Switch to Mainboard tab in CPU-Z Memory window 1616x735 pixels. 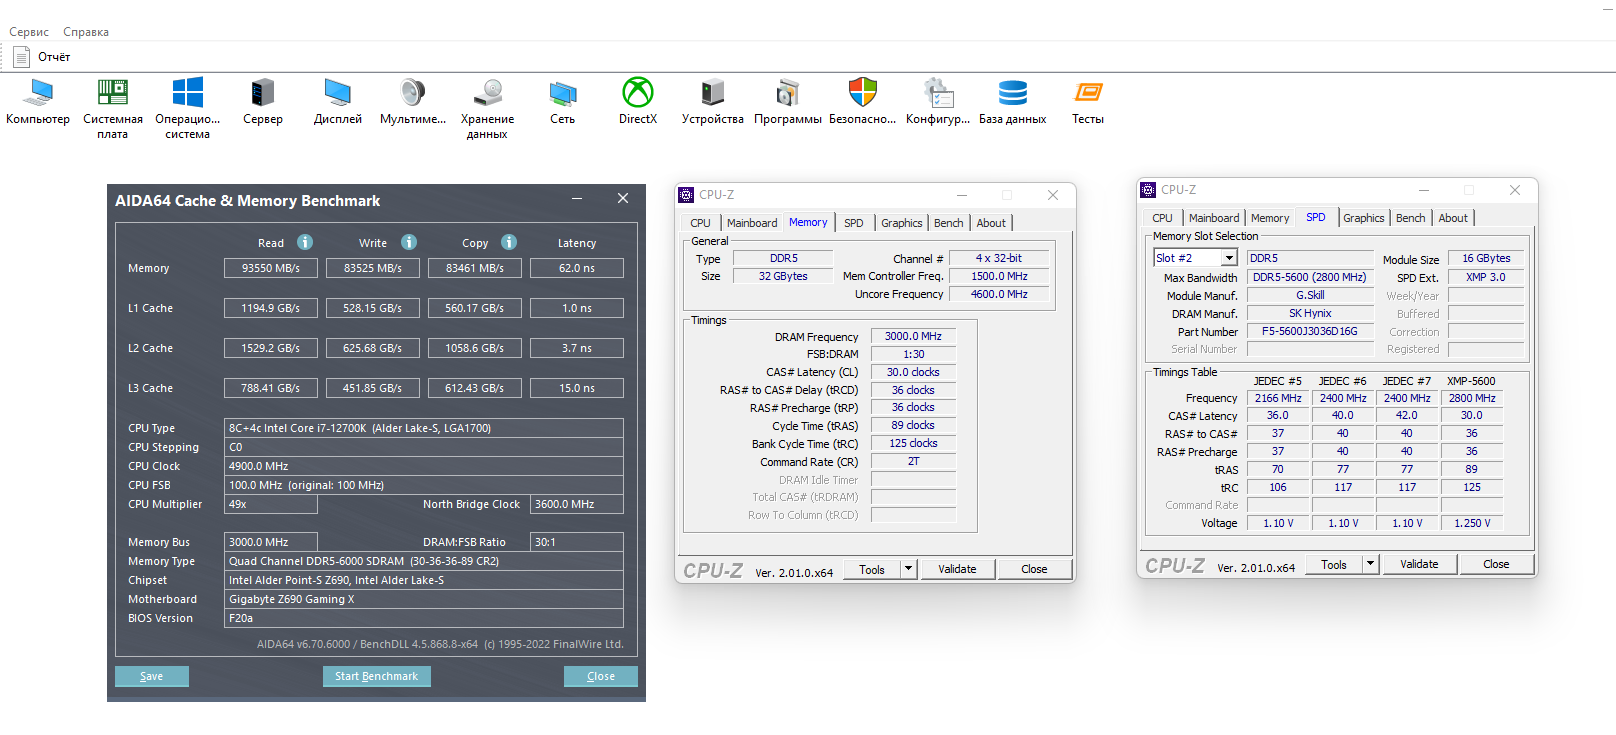tap(752, 223)
